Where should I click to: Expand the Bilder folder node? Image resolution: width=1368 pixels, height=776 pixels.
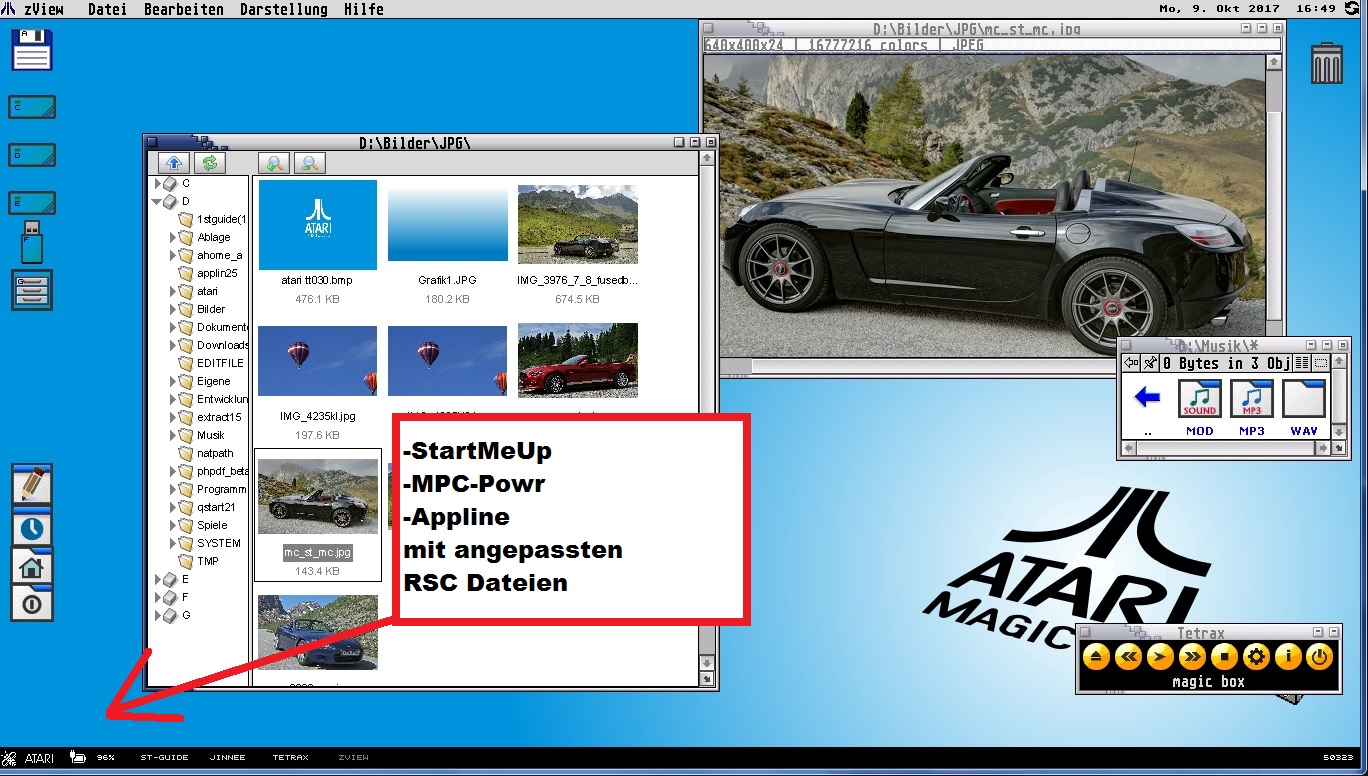tap(173, 310)
